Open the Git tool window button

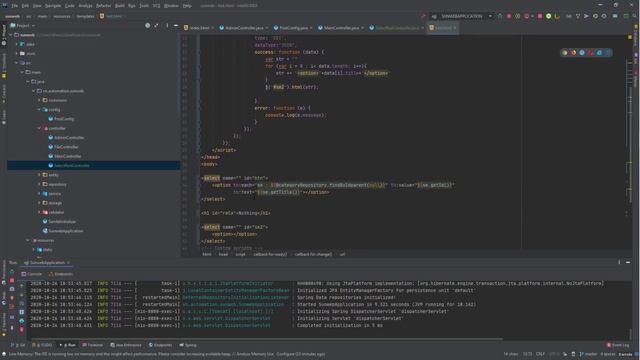click(18, 345)
